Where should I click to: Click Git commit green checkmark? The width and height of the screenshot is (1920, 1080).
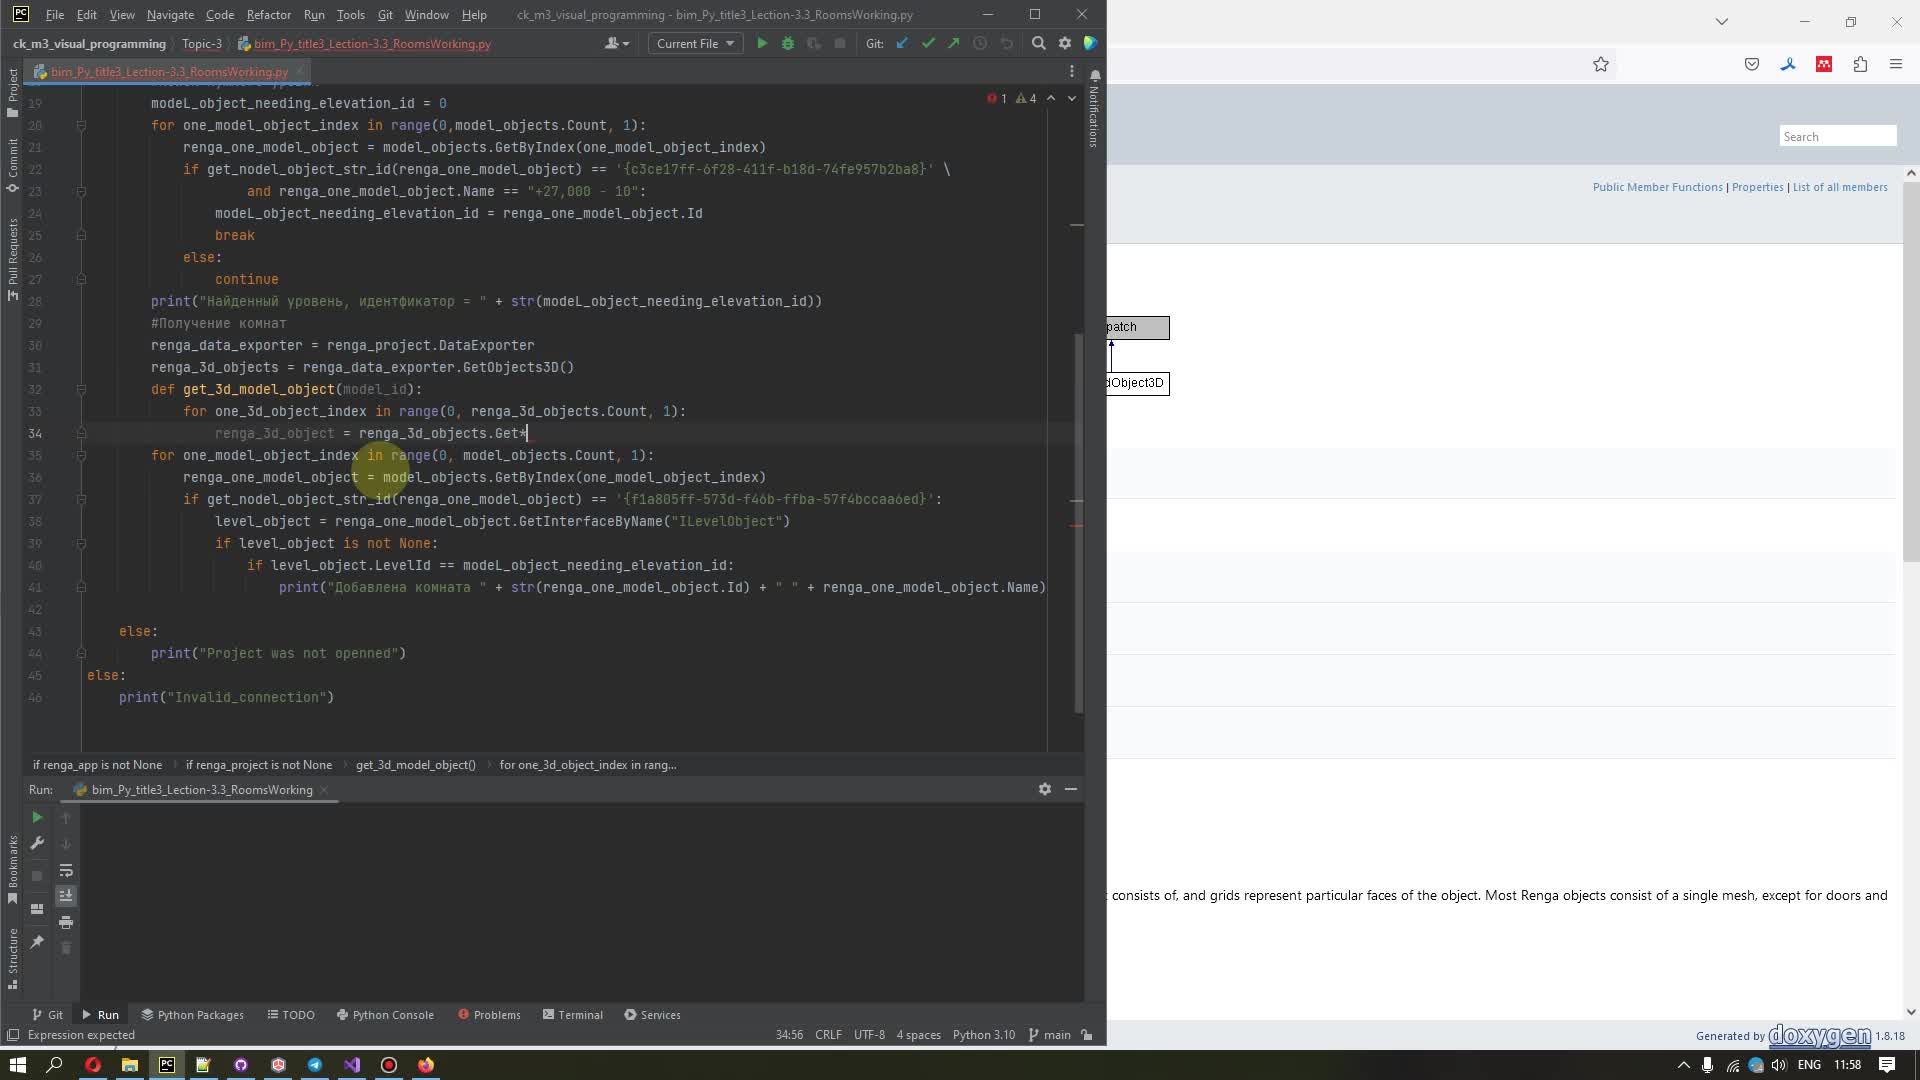(928, 43)
